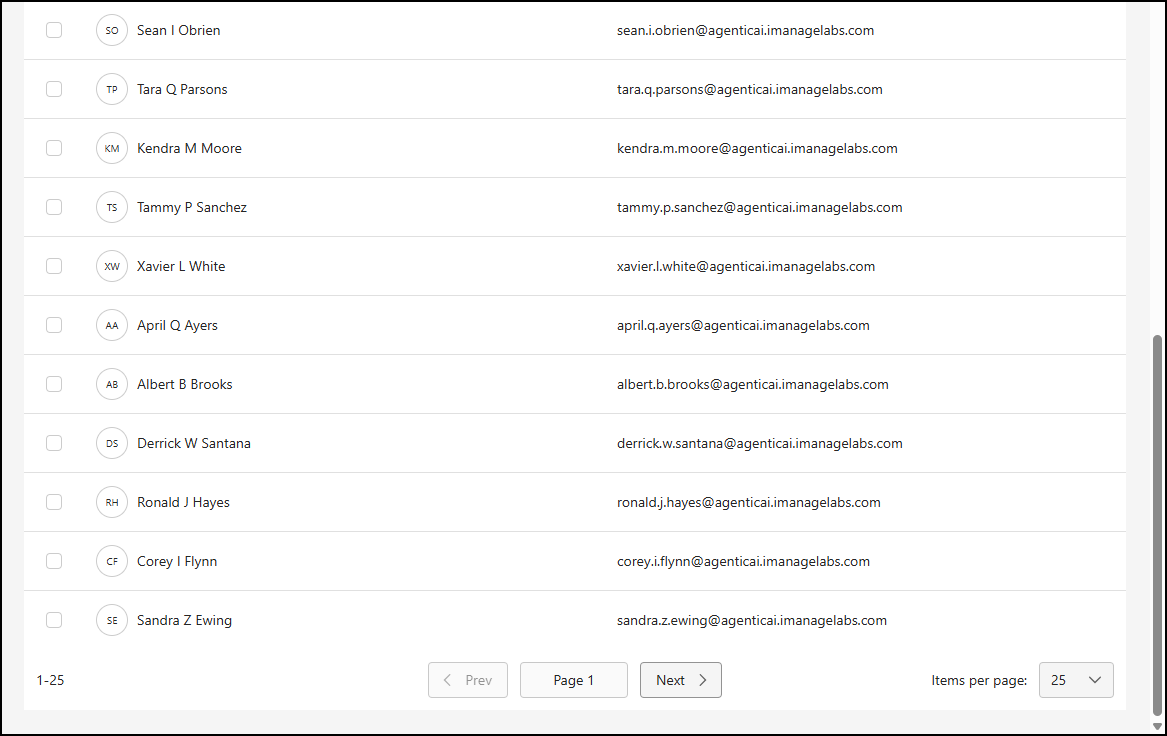Click the Page 1 button
The image size is (1167, 736).
pyautogui.click(x=574, y=680)
